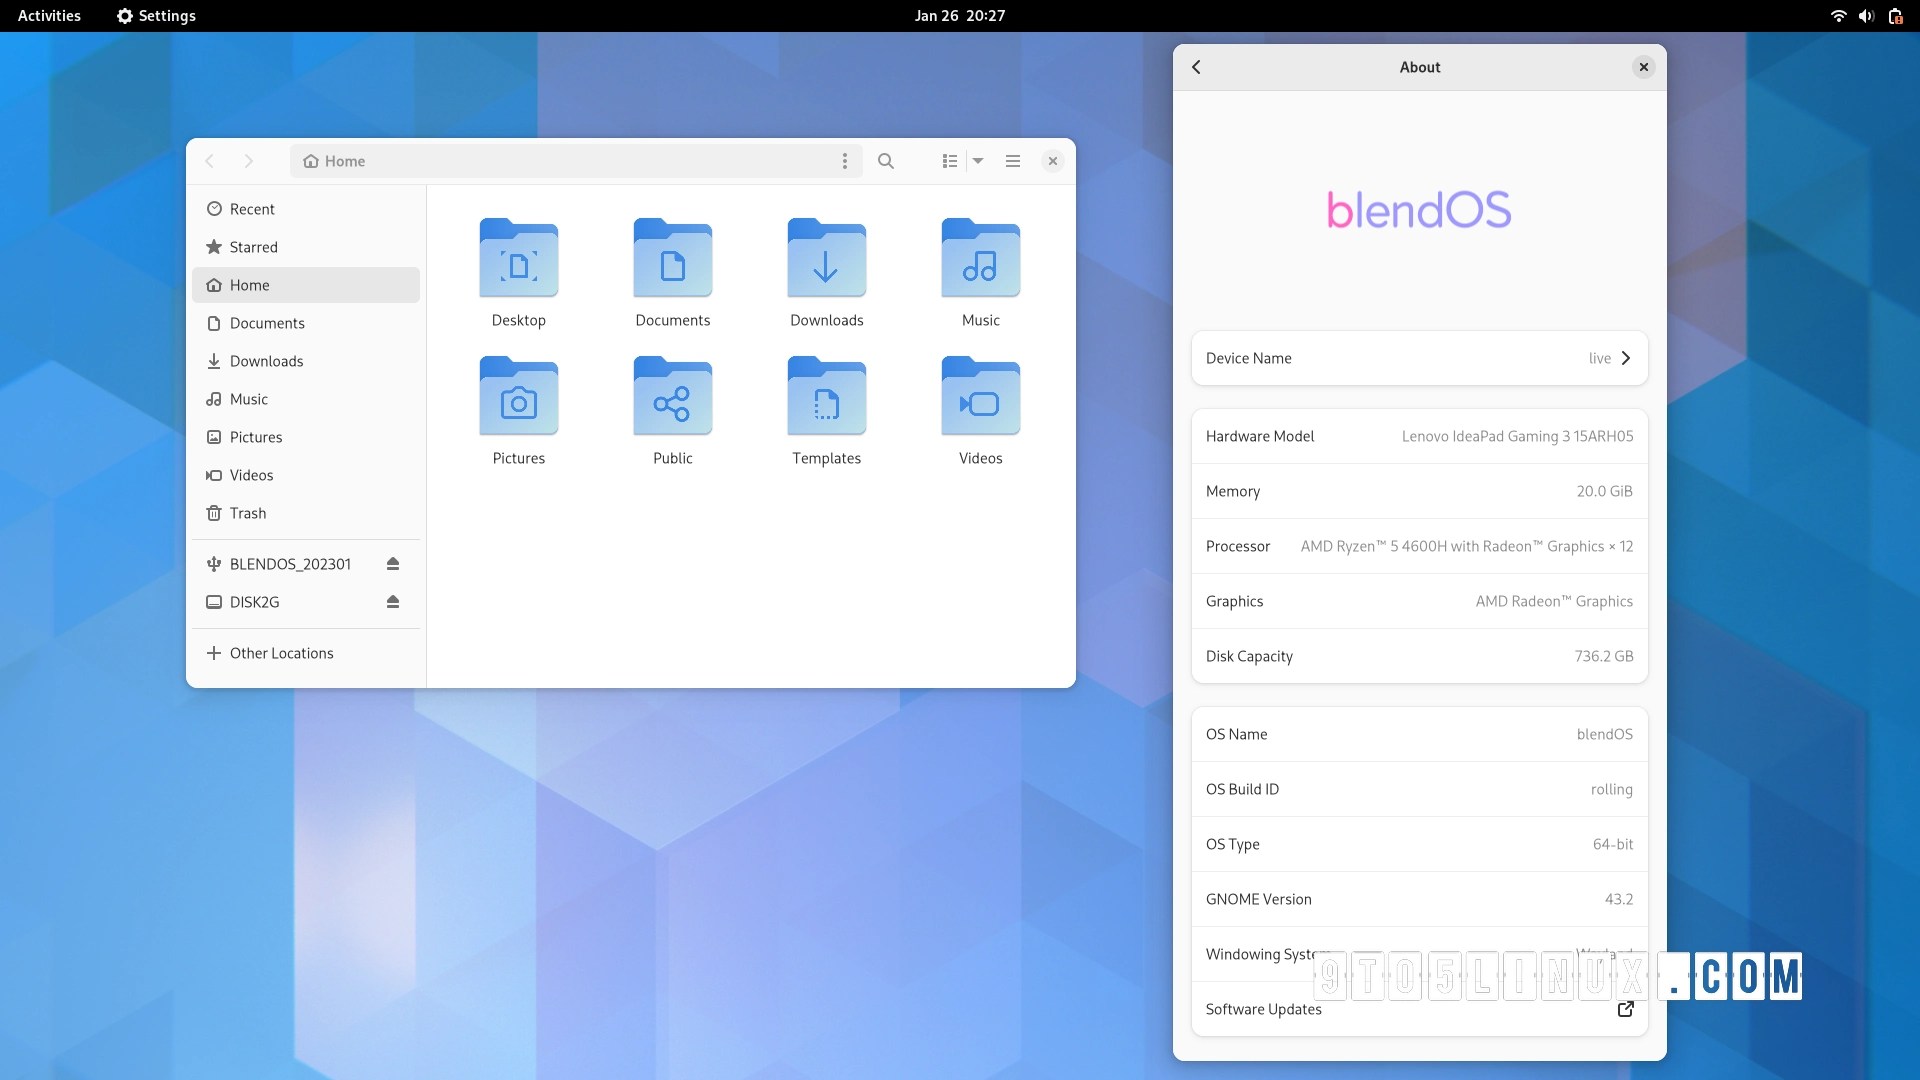Open the Settings app menu in the top bar
The width and height of the screenshot is (1920, 1080).
tap(156, 16)
